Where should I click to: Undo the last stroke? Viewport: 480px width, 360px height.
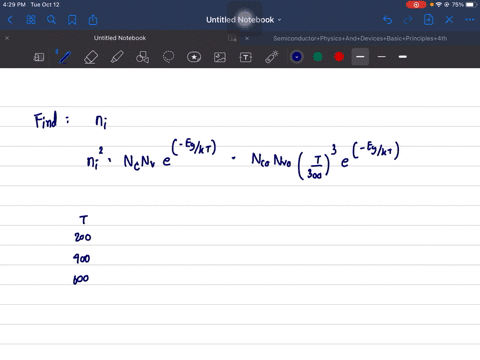coord(387,20)
